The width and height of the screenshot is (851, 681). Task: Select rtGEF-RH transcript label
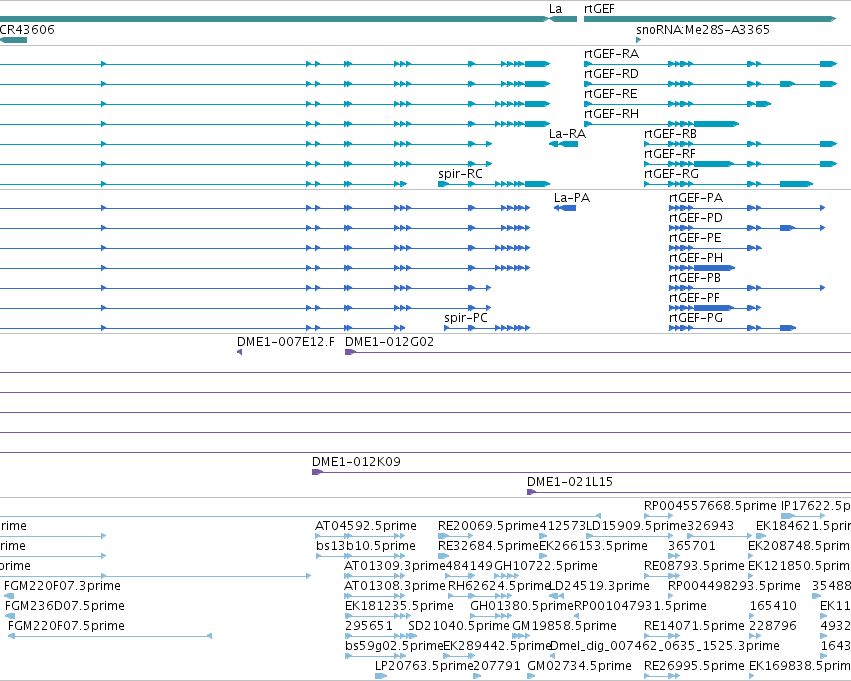[612, 114]
